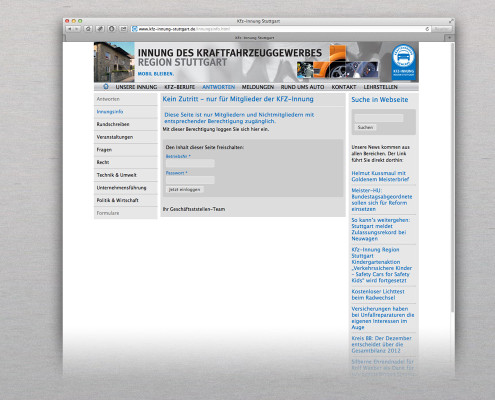Open the LEHRSTELLEN menu
The width and height of the screenshot is (495, 400).
pos(380,87)
